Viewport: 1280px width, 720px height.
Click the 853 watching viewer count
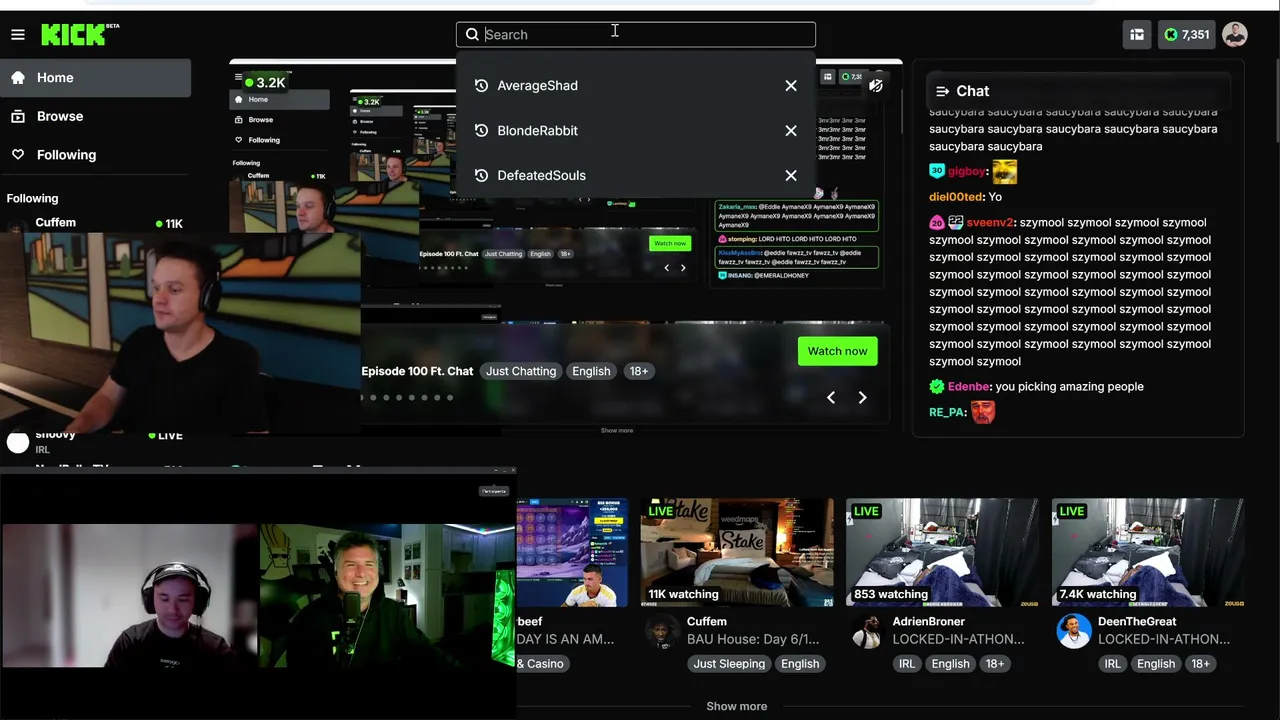[x=891, y=594]
